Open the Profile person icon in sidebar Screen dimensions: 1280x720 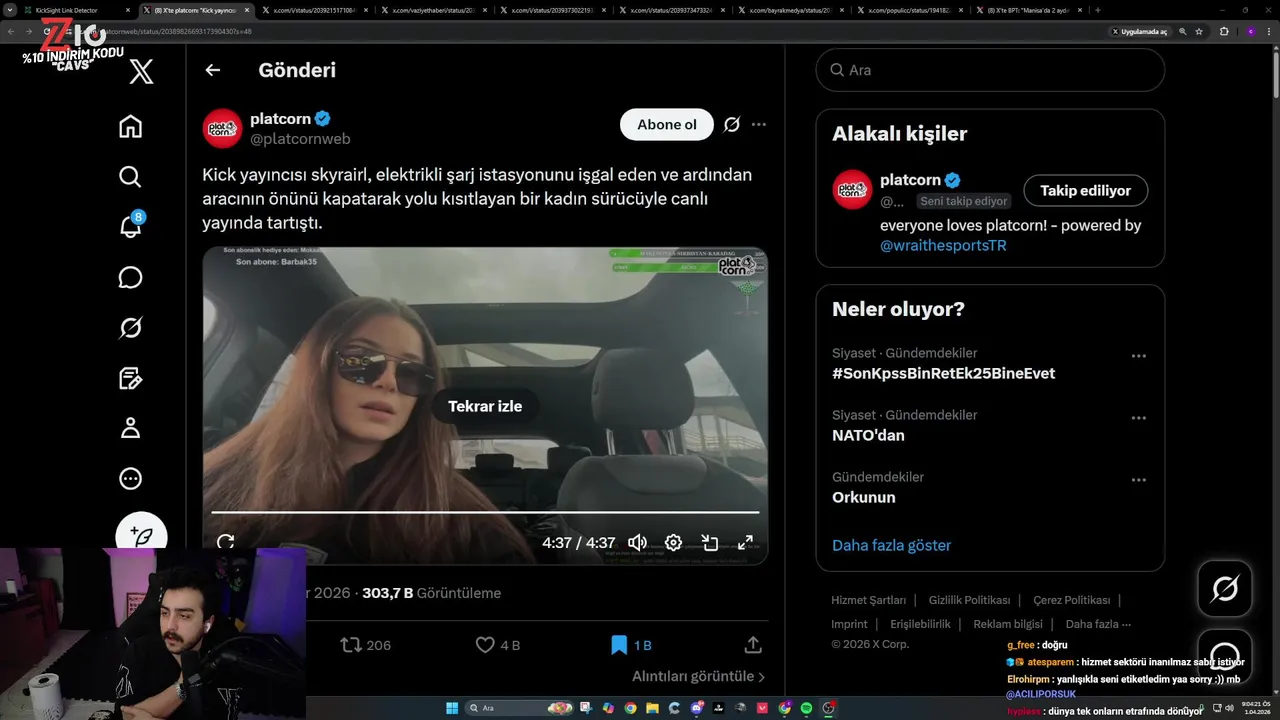(130, 428)
